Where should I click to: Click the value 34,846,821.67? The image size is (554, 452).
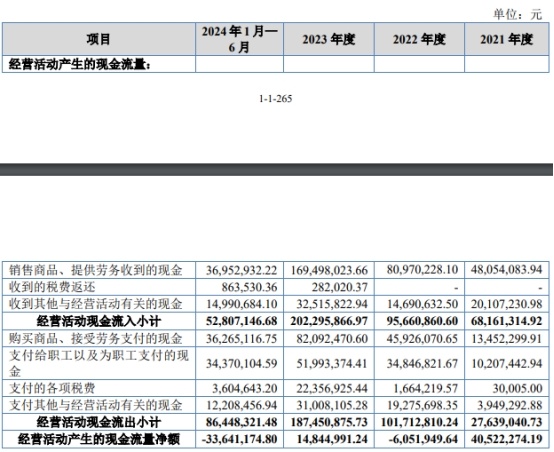[x=422, y=364]
